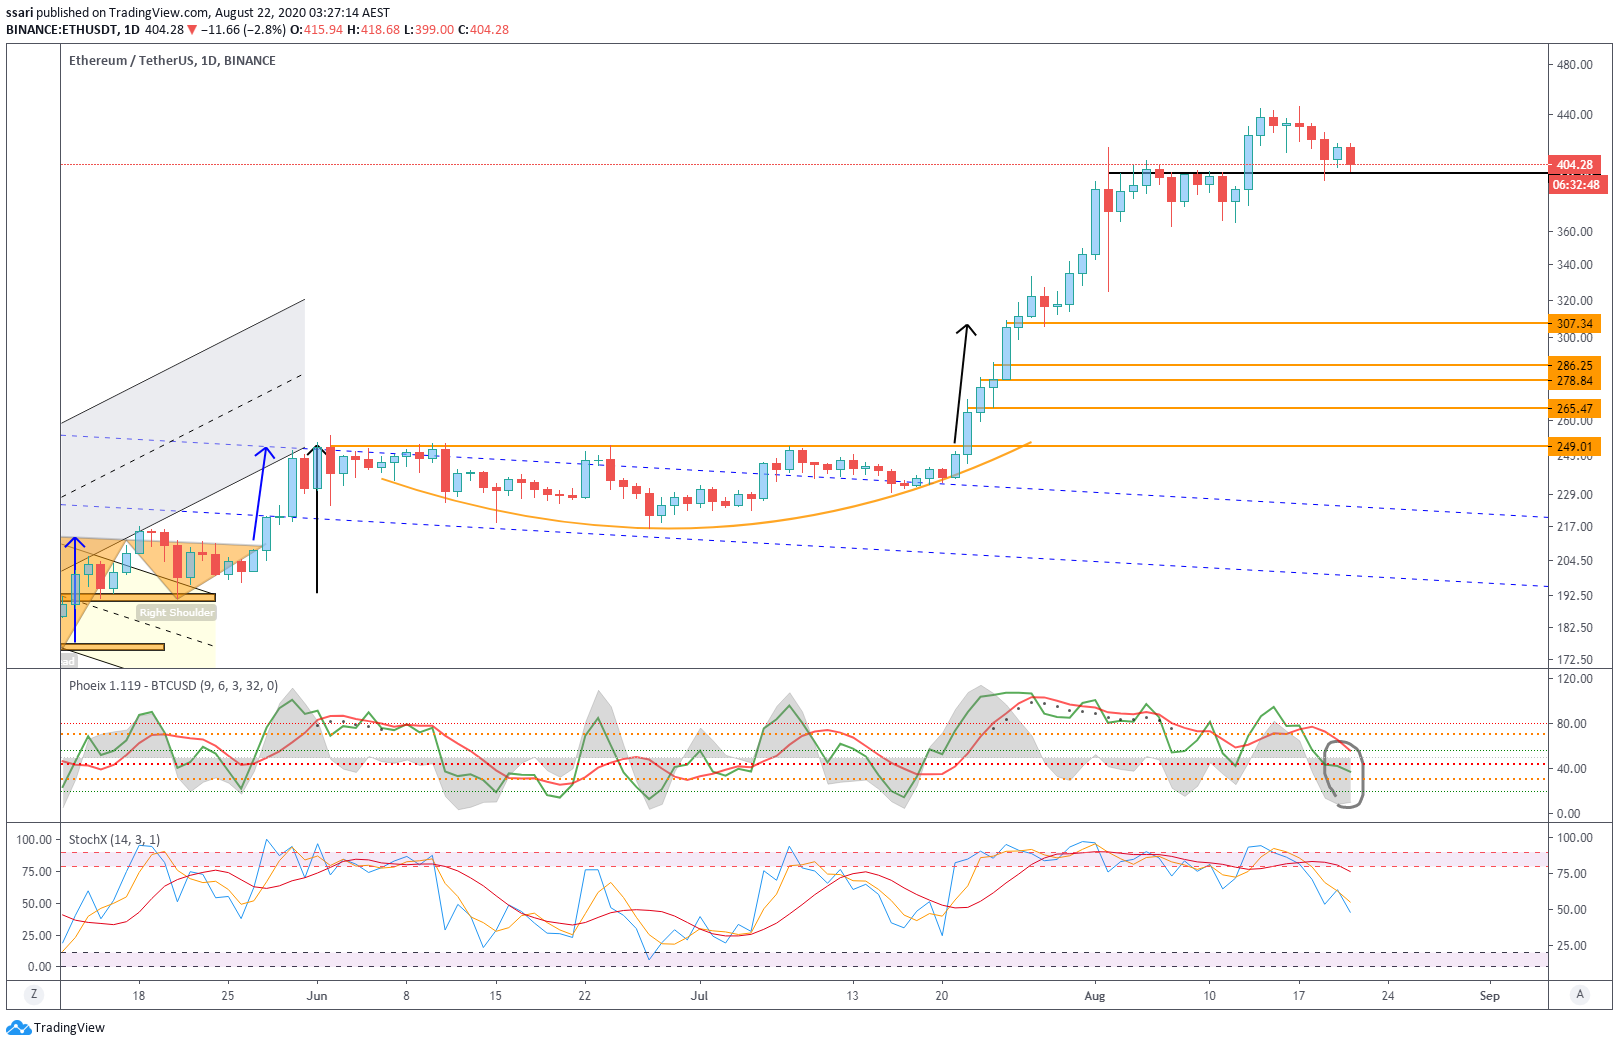The width and height of the screenshot is (1619, 1046).
Task: Select the orange 249.01 price level label
Action: [1575, 447]
